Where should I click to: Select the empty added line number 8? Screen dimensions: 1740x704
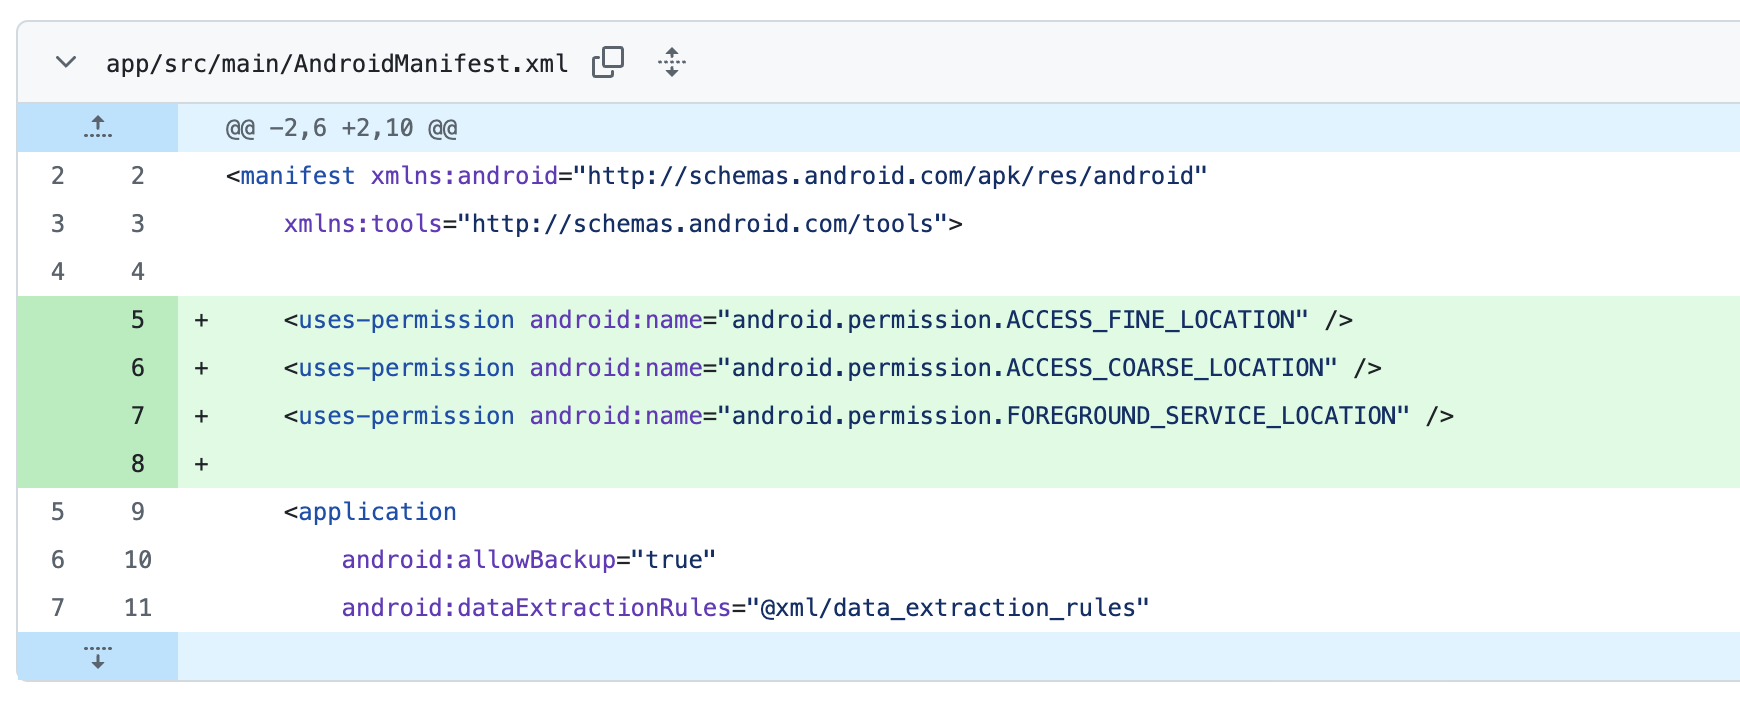pos(138,464)
